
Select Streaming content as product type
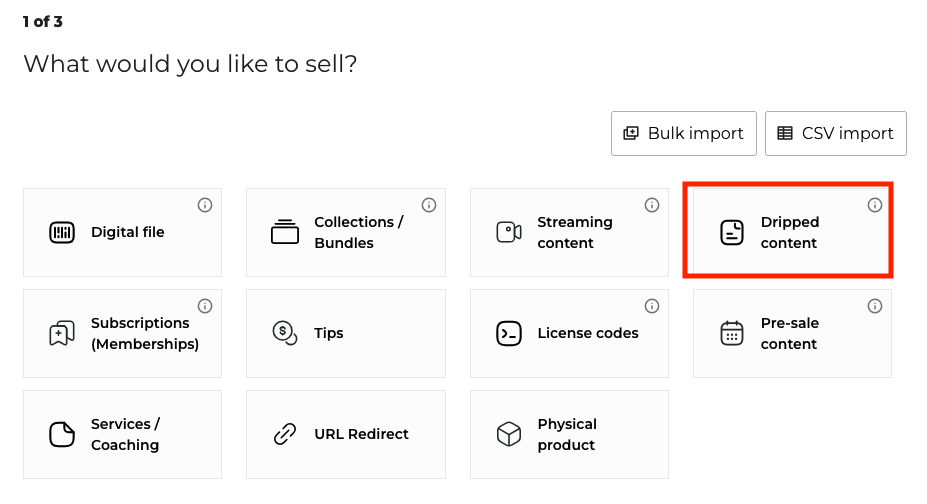[x=569, y=233]
